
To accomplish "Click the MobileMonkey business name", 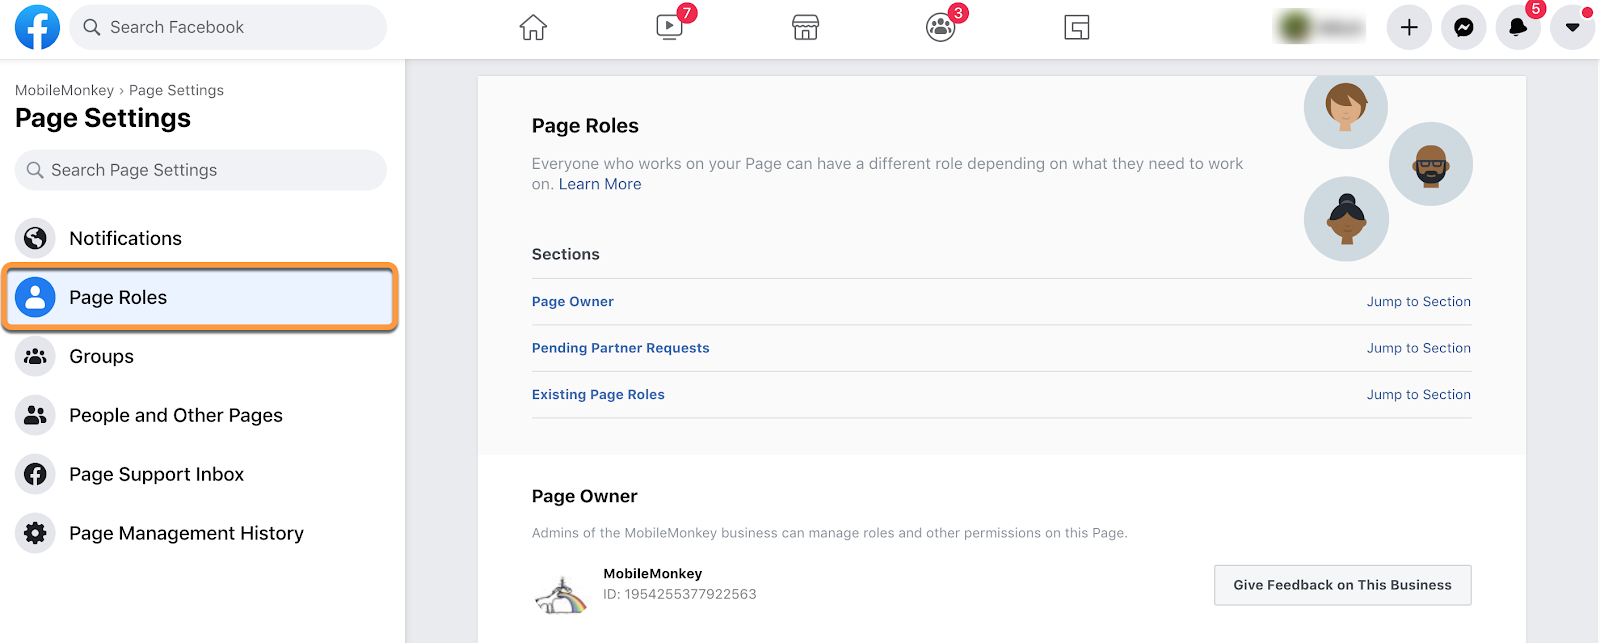I will coord(653,574).
